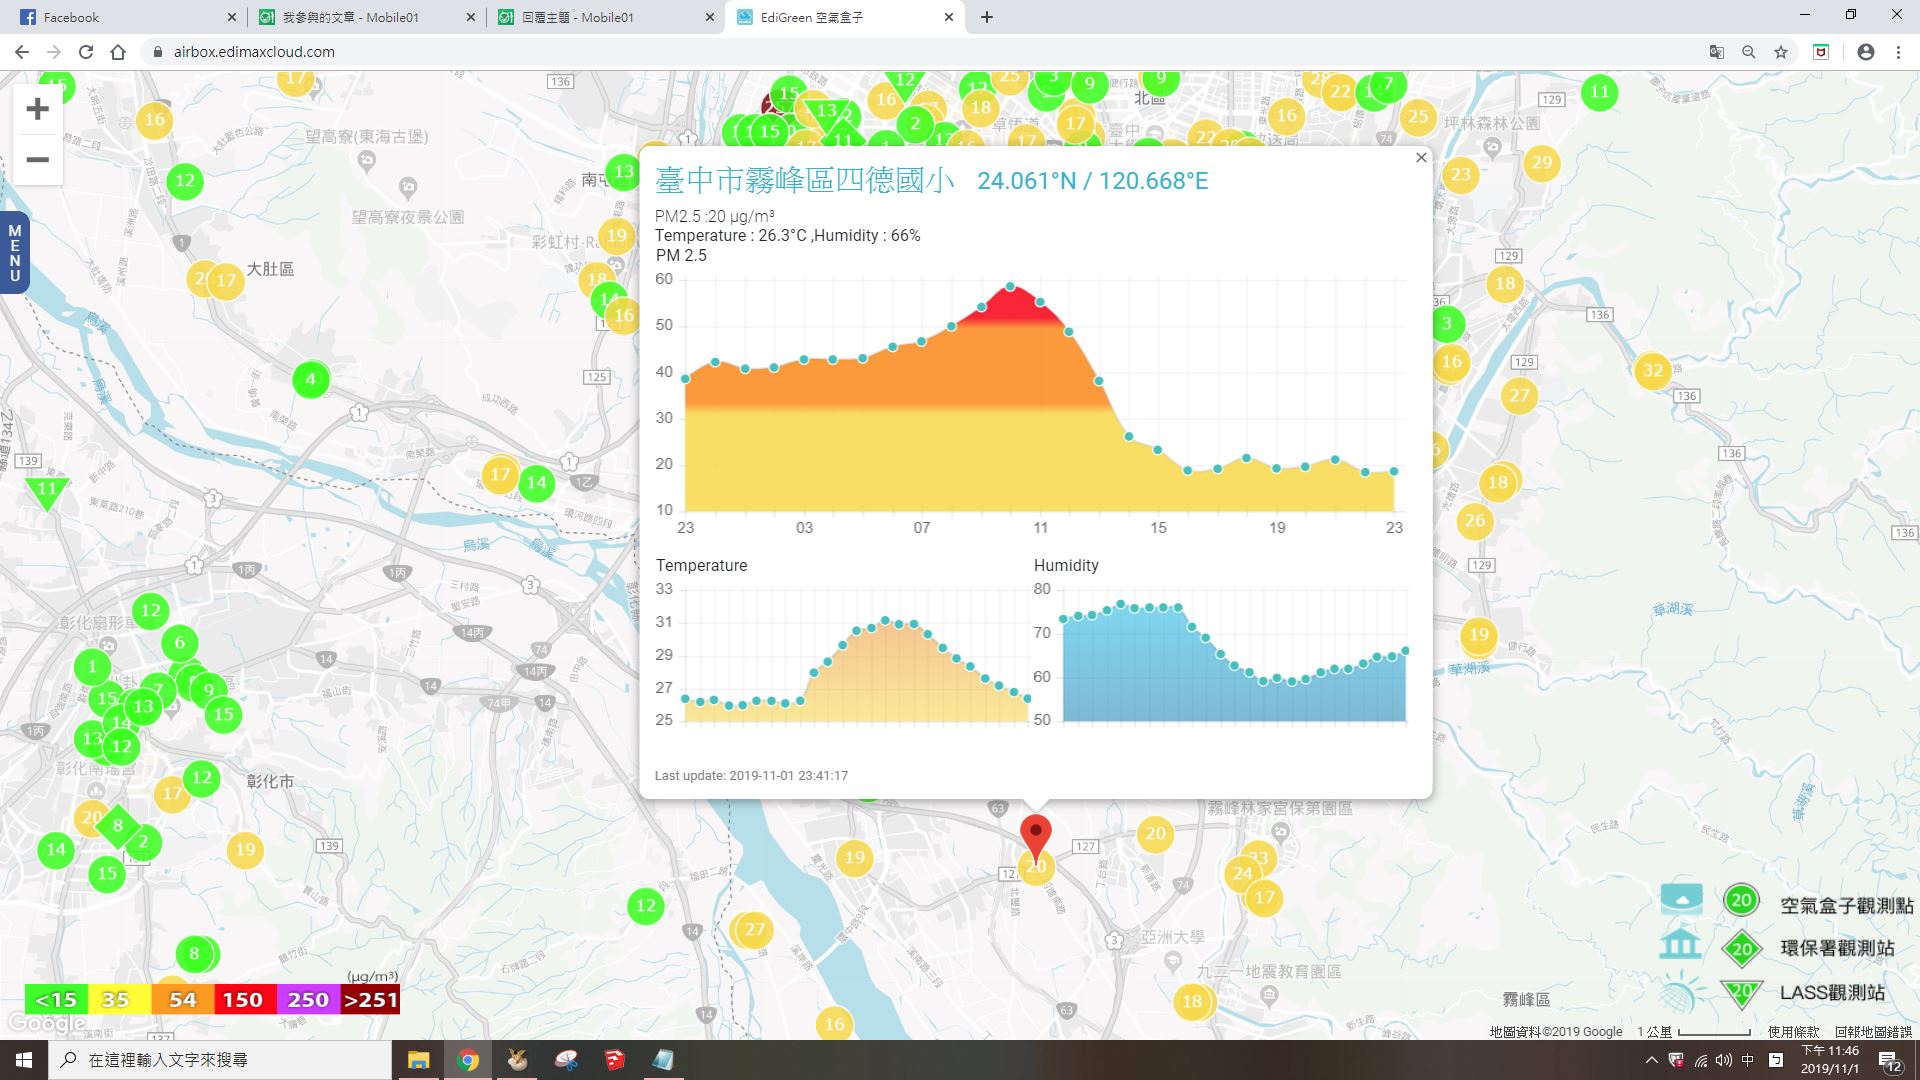Open File Explorer from the taskbar
1920x1080 pixels.
[418, 1060]
